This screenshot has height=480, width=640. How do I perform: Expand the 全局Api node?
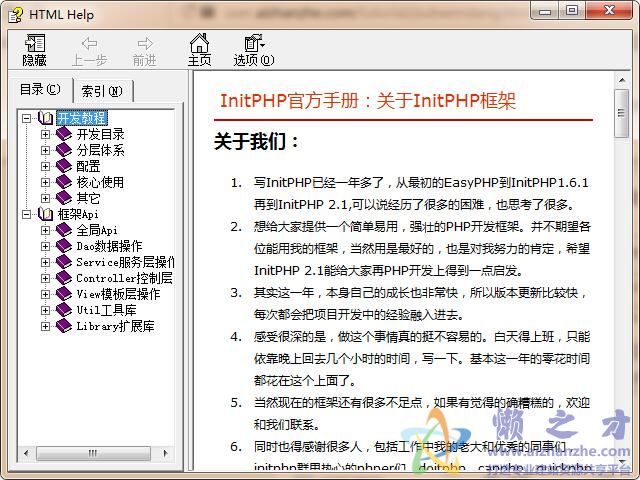pos(45,230)
